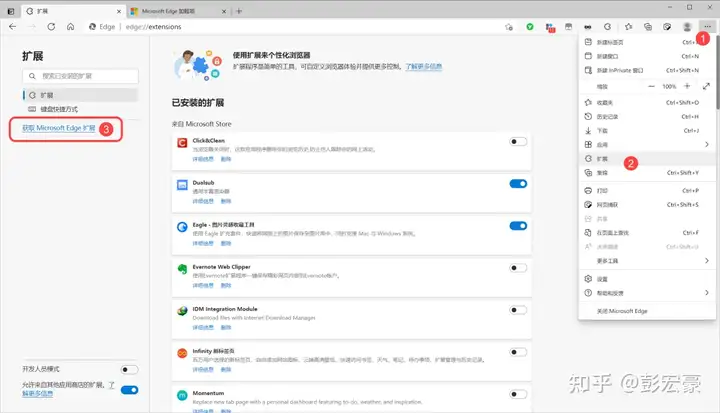Open Favorites, Ctrl+Shift+O, from the menu
The height and width of the screenshot is (413, 720).
point(647,102)
